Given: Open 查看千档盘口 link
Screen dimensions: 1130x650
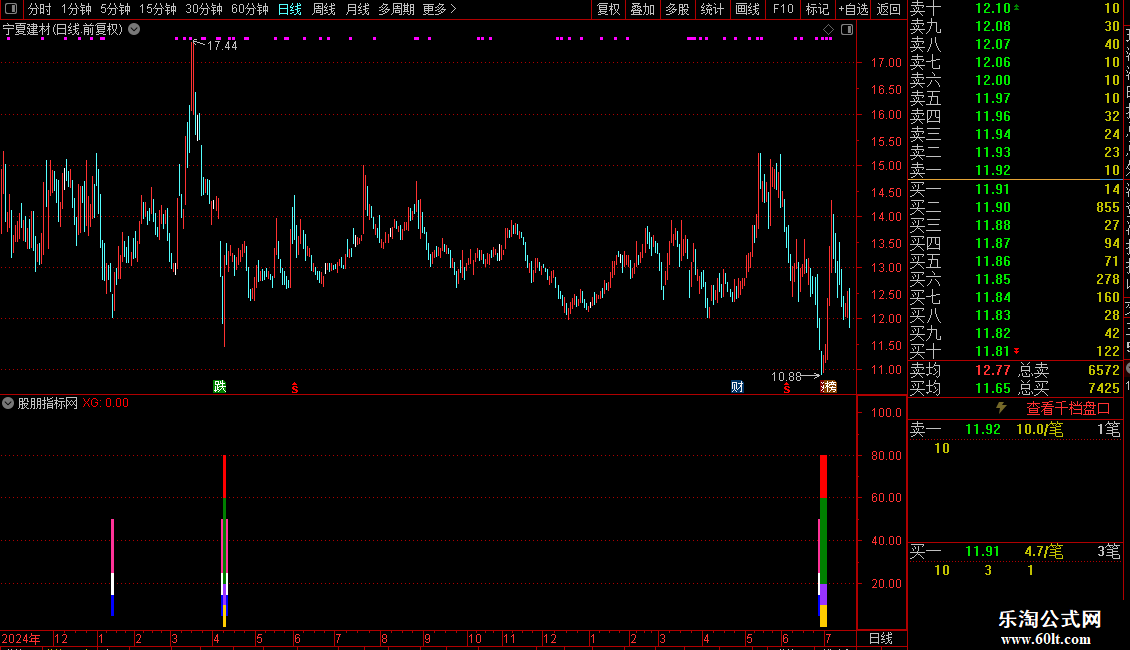Looking at the screenshot, I should [x=1068, y=409].
